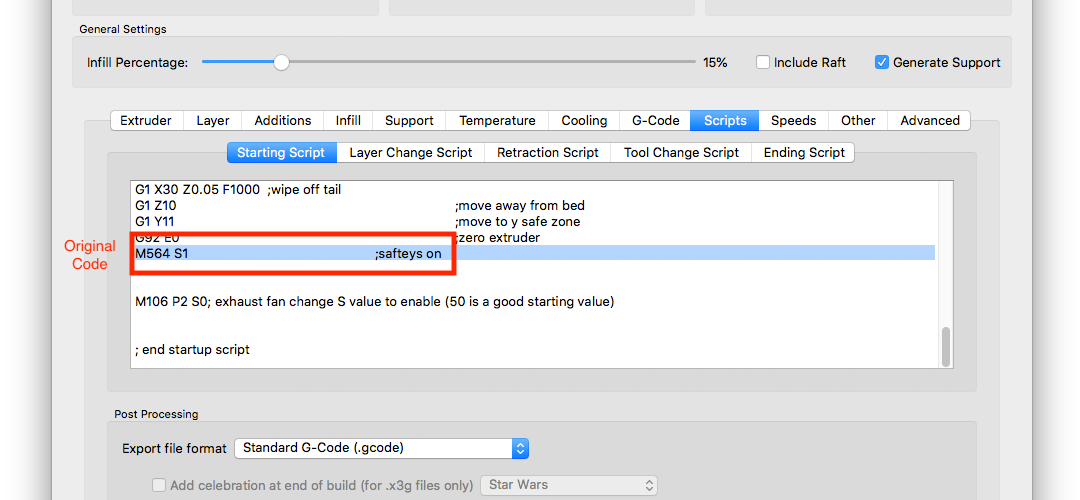Expand the Star Wars celebration dropdown
The width and height of the screenshot is (1080, 500).
tap(569, 485)
